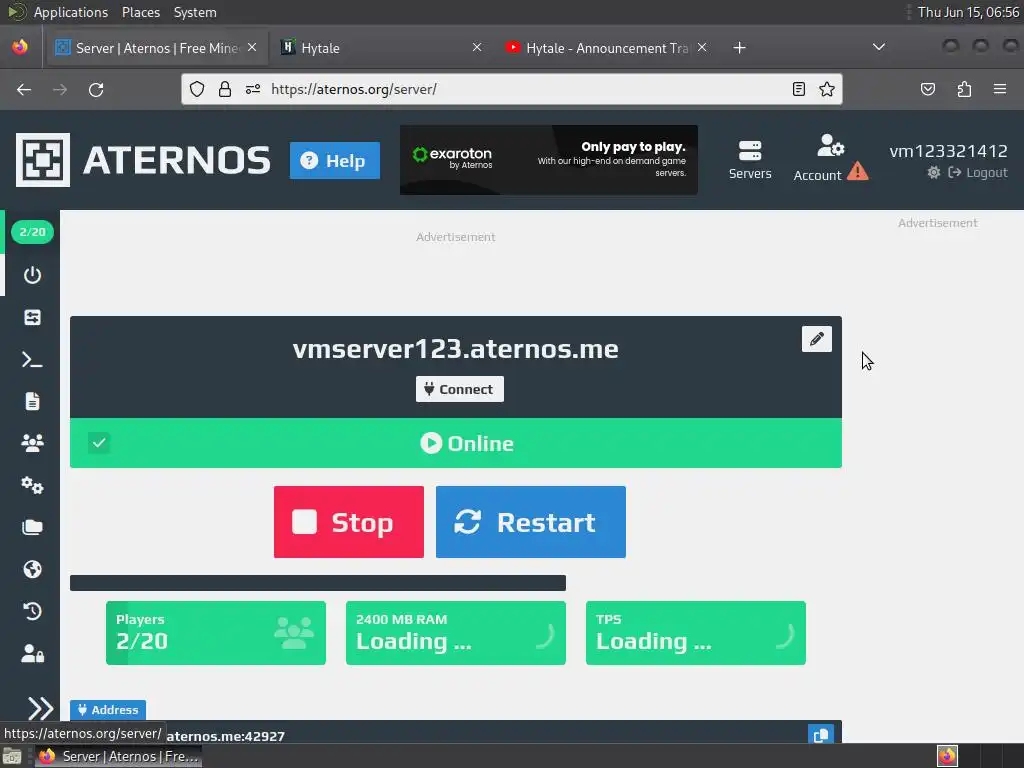Image resolution: width=1024 pixels, height=768 pixels.
Task: Open the Backups history icon in sidebar
Action: pyautogui.click(x=32, y=611)
